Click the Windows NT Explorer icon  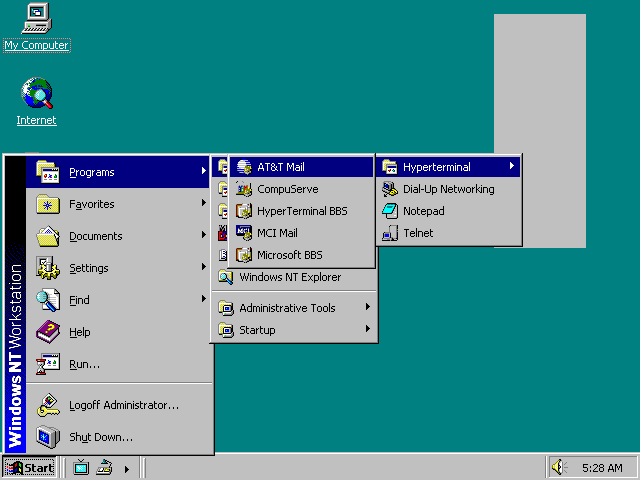226,277
